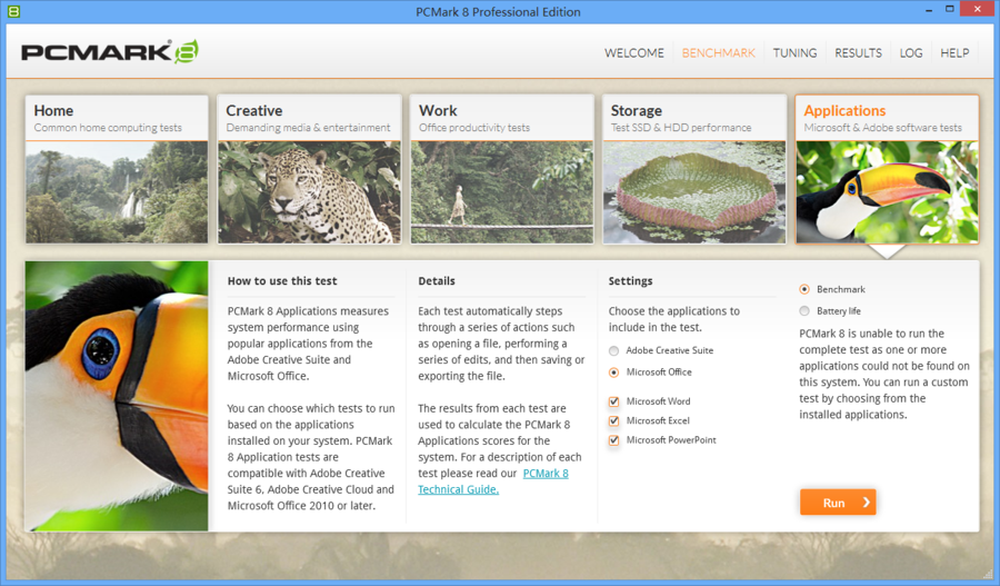Open the Welcome tab
The width and height of the screenshot is (1000, 586).
point(634,53)
